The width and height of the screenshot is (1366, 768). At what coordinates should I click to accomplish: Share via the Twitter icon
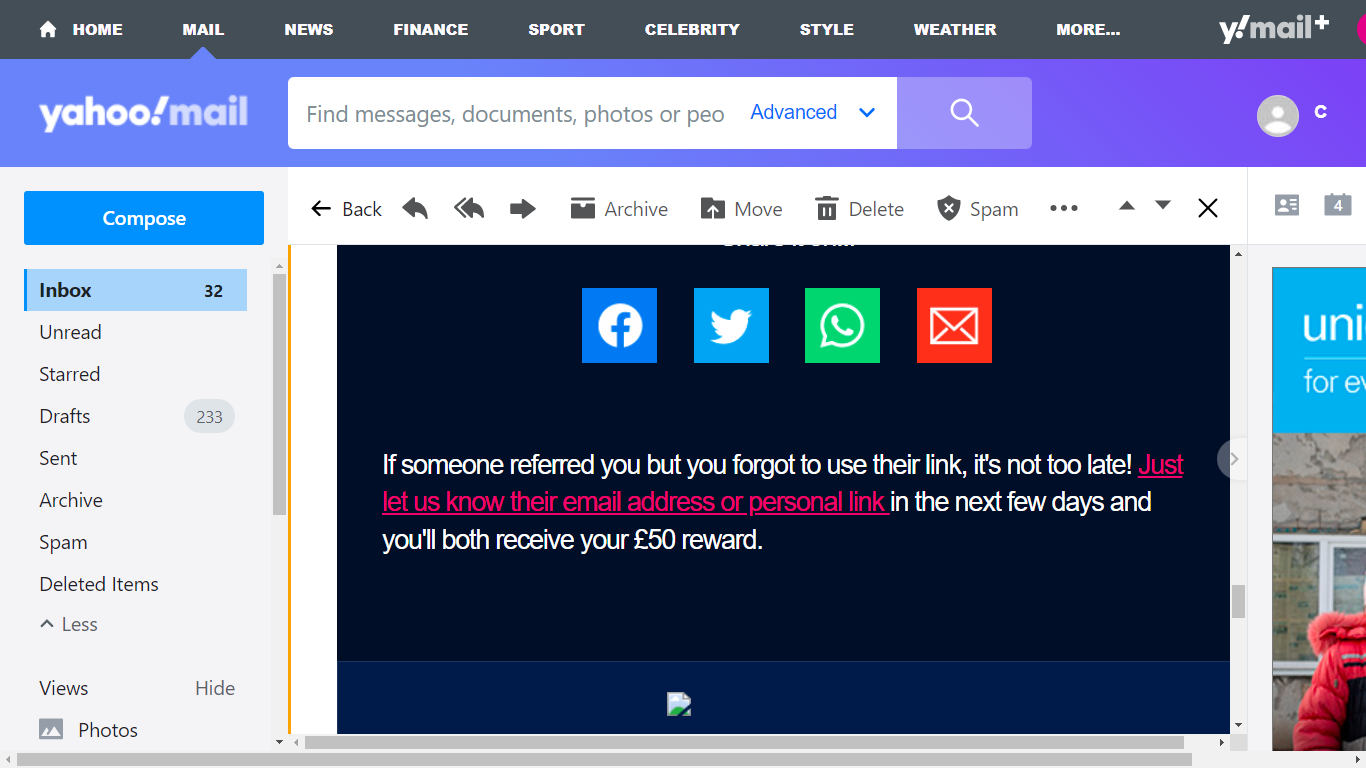(731, 325)
